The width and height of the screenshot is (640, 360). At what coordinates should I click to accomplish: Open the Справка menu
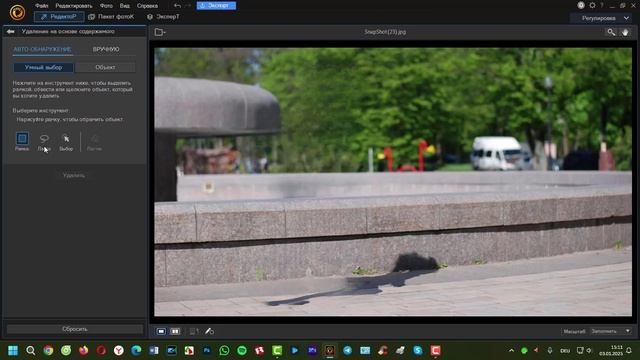click(147, 6)
